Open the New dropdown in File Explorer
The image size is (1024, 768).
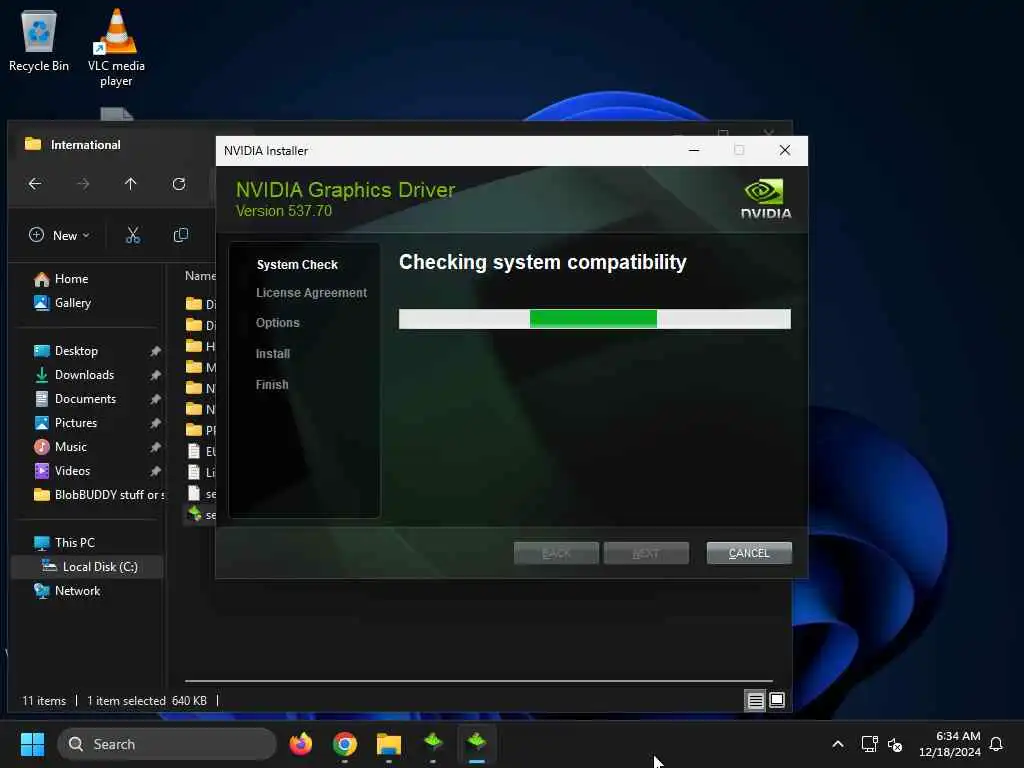coord(59,235)
